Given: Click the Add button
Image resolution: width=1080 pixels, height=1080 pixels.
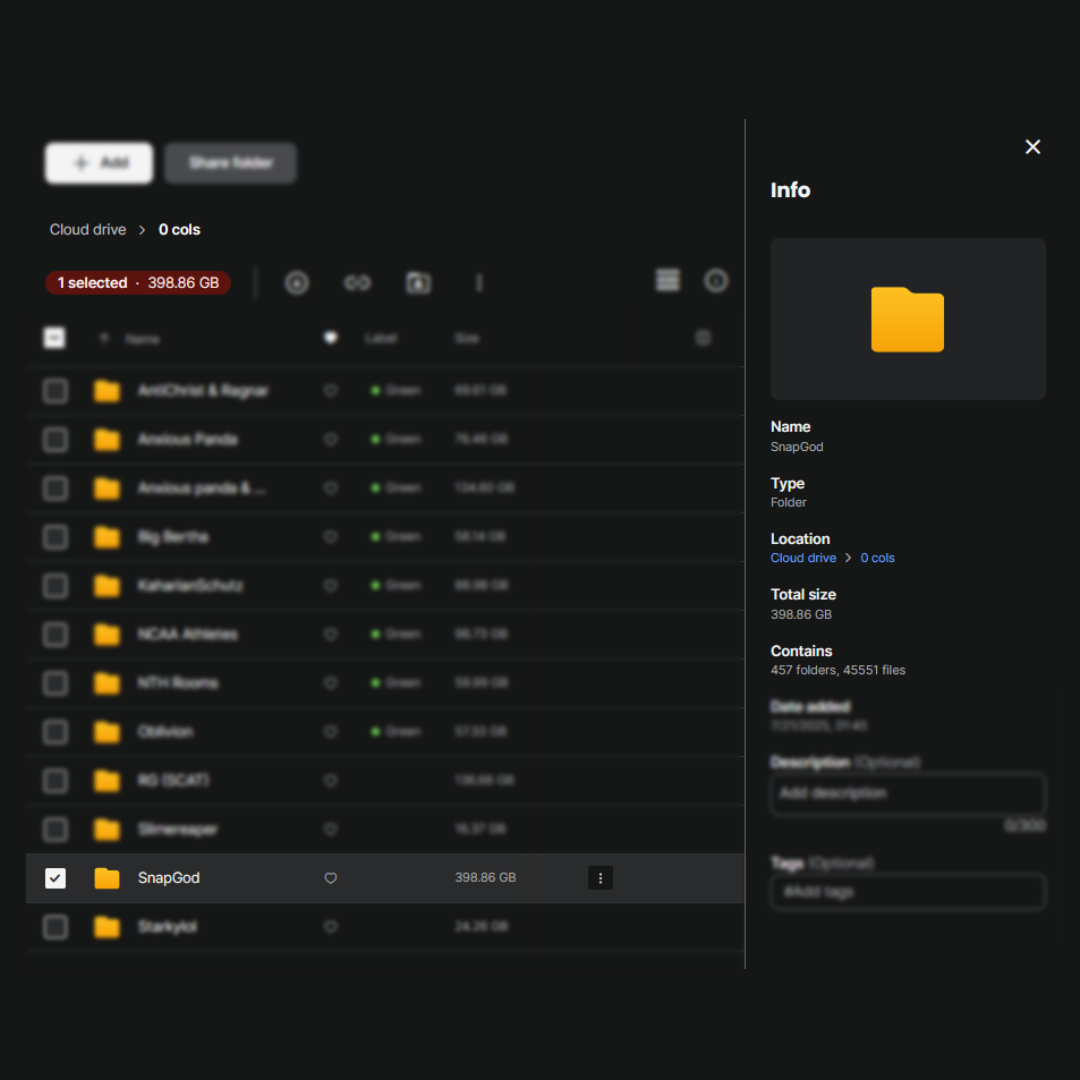Looking at the screenshot, I should 99,163.
